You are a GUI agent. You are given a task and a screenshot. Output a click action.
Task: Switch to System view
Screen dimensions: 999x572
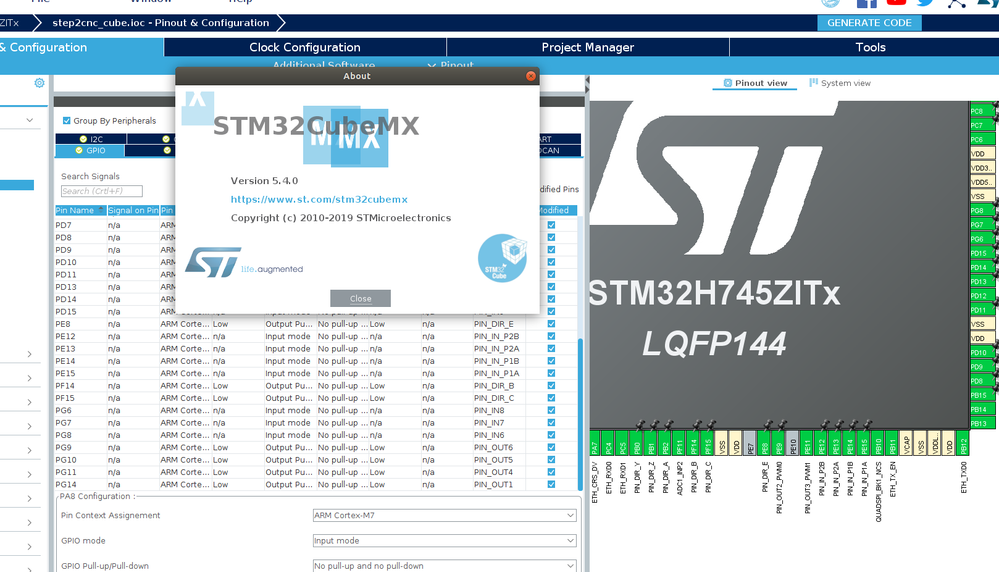[x=840, y=83]
